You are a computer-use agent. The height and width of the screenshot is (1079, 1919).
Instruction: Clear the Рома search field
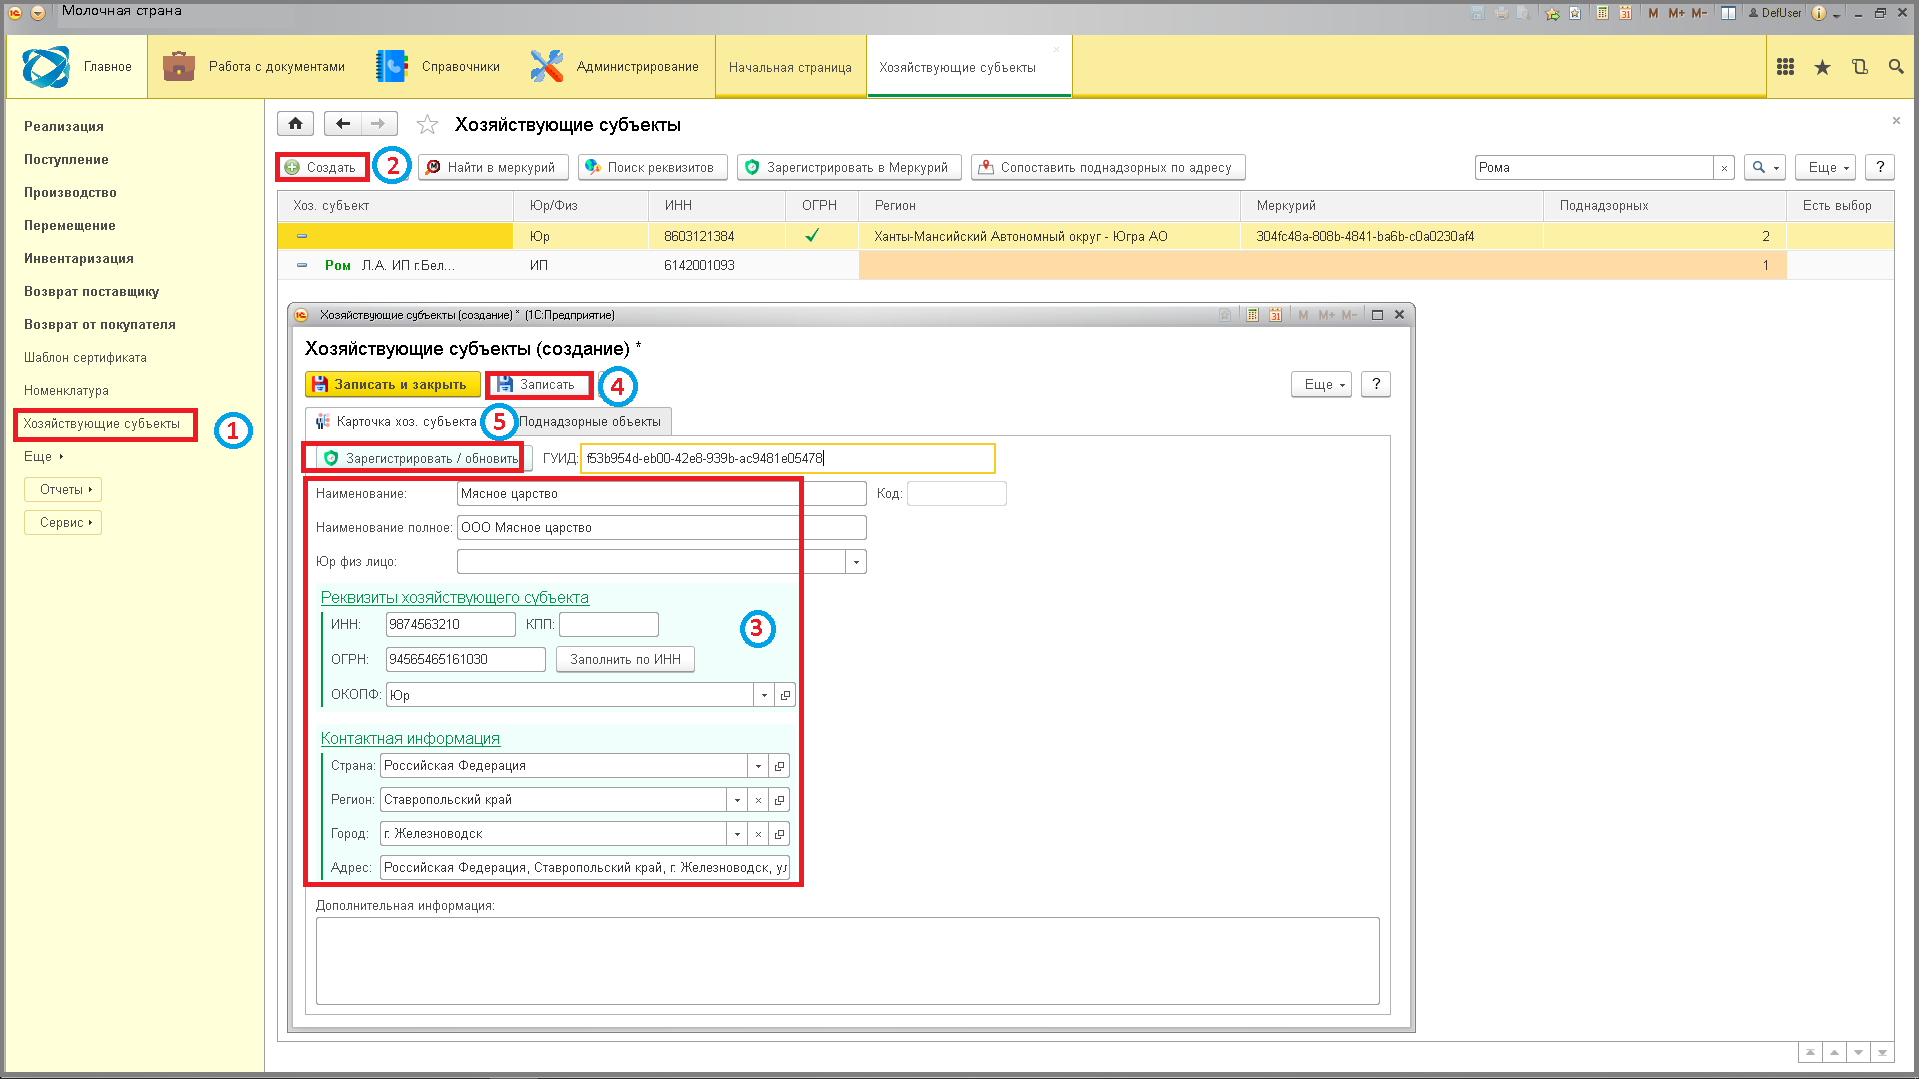pos(1724,168)
